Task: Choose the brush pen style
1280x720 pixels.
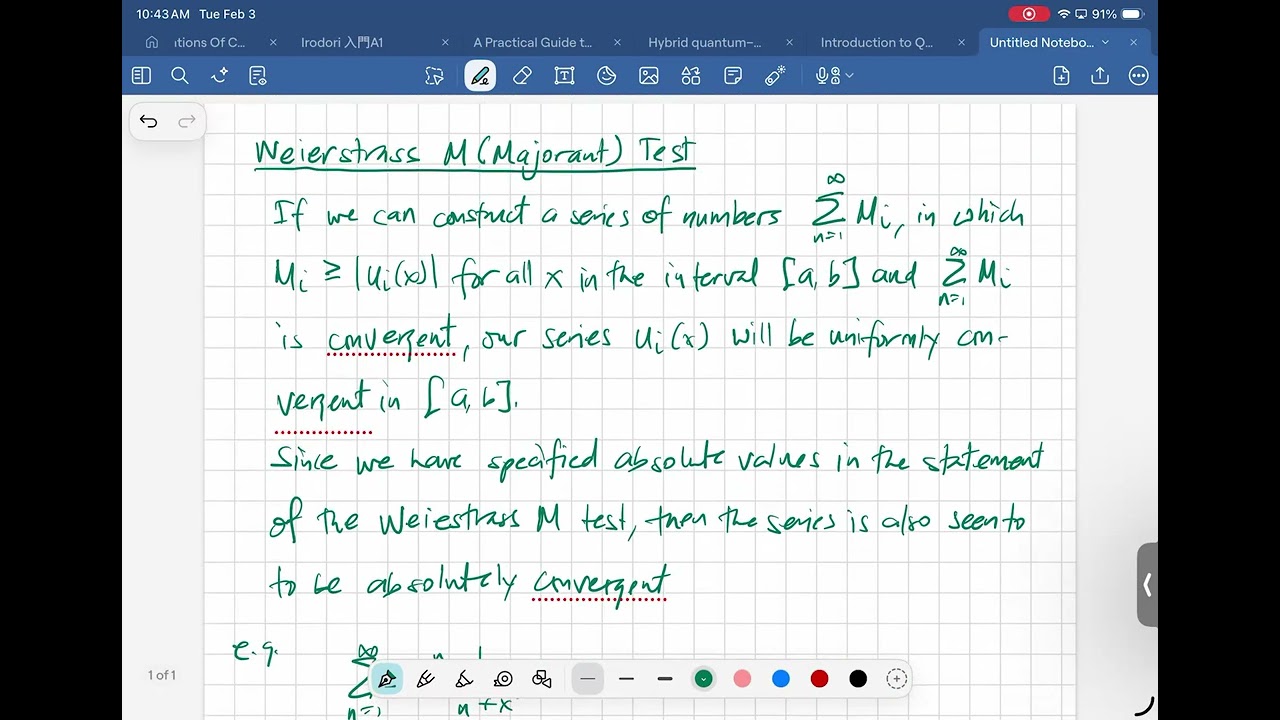Action: (x=464, y=680)
